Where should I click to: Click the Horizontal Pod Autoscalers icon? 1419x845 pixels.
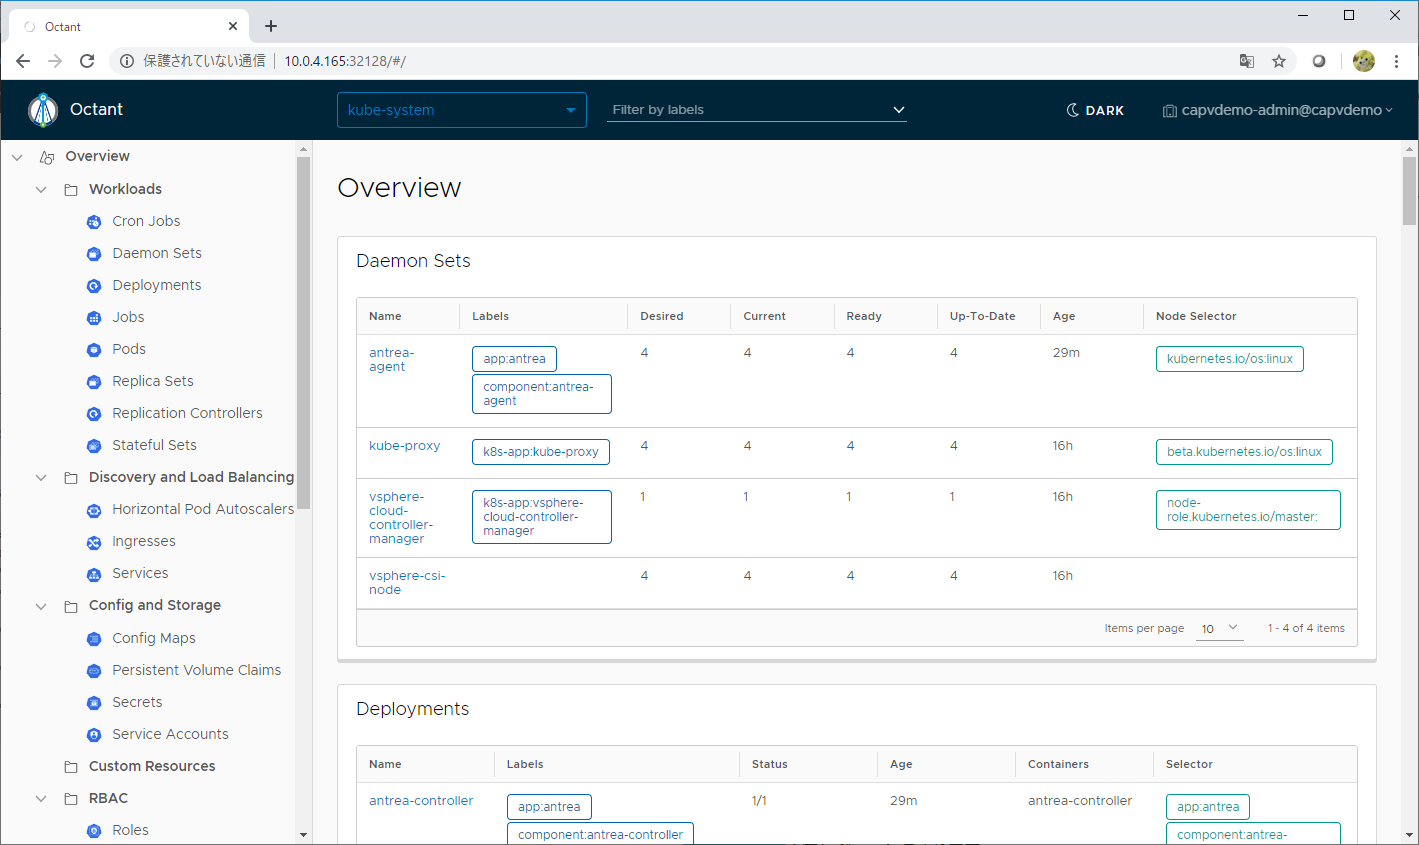coord(94,510)
